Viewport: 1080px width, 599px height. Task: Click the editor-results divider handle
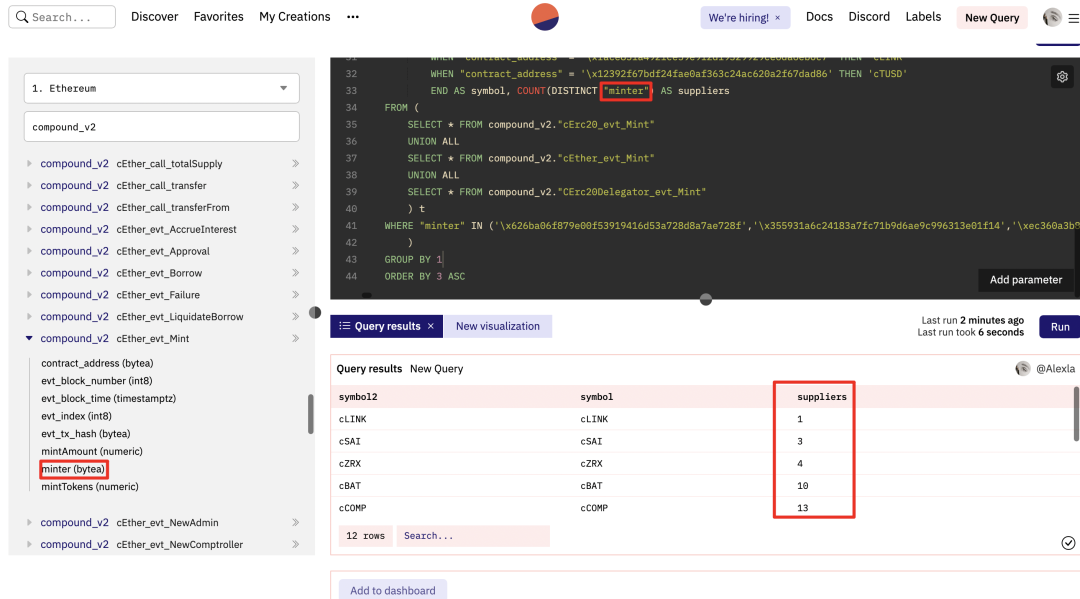(x=705, y=300)
